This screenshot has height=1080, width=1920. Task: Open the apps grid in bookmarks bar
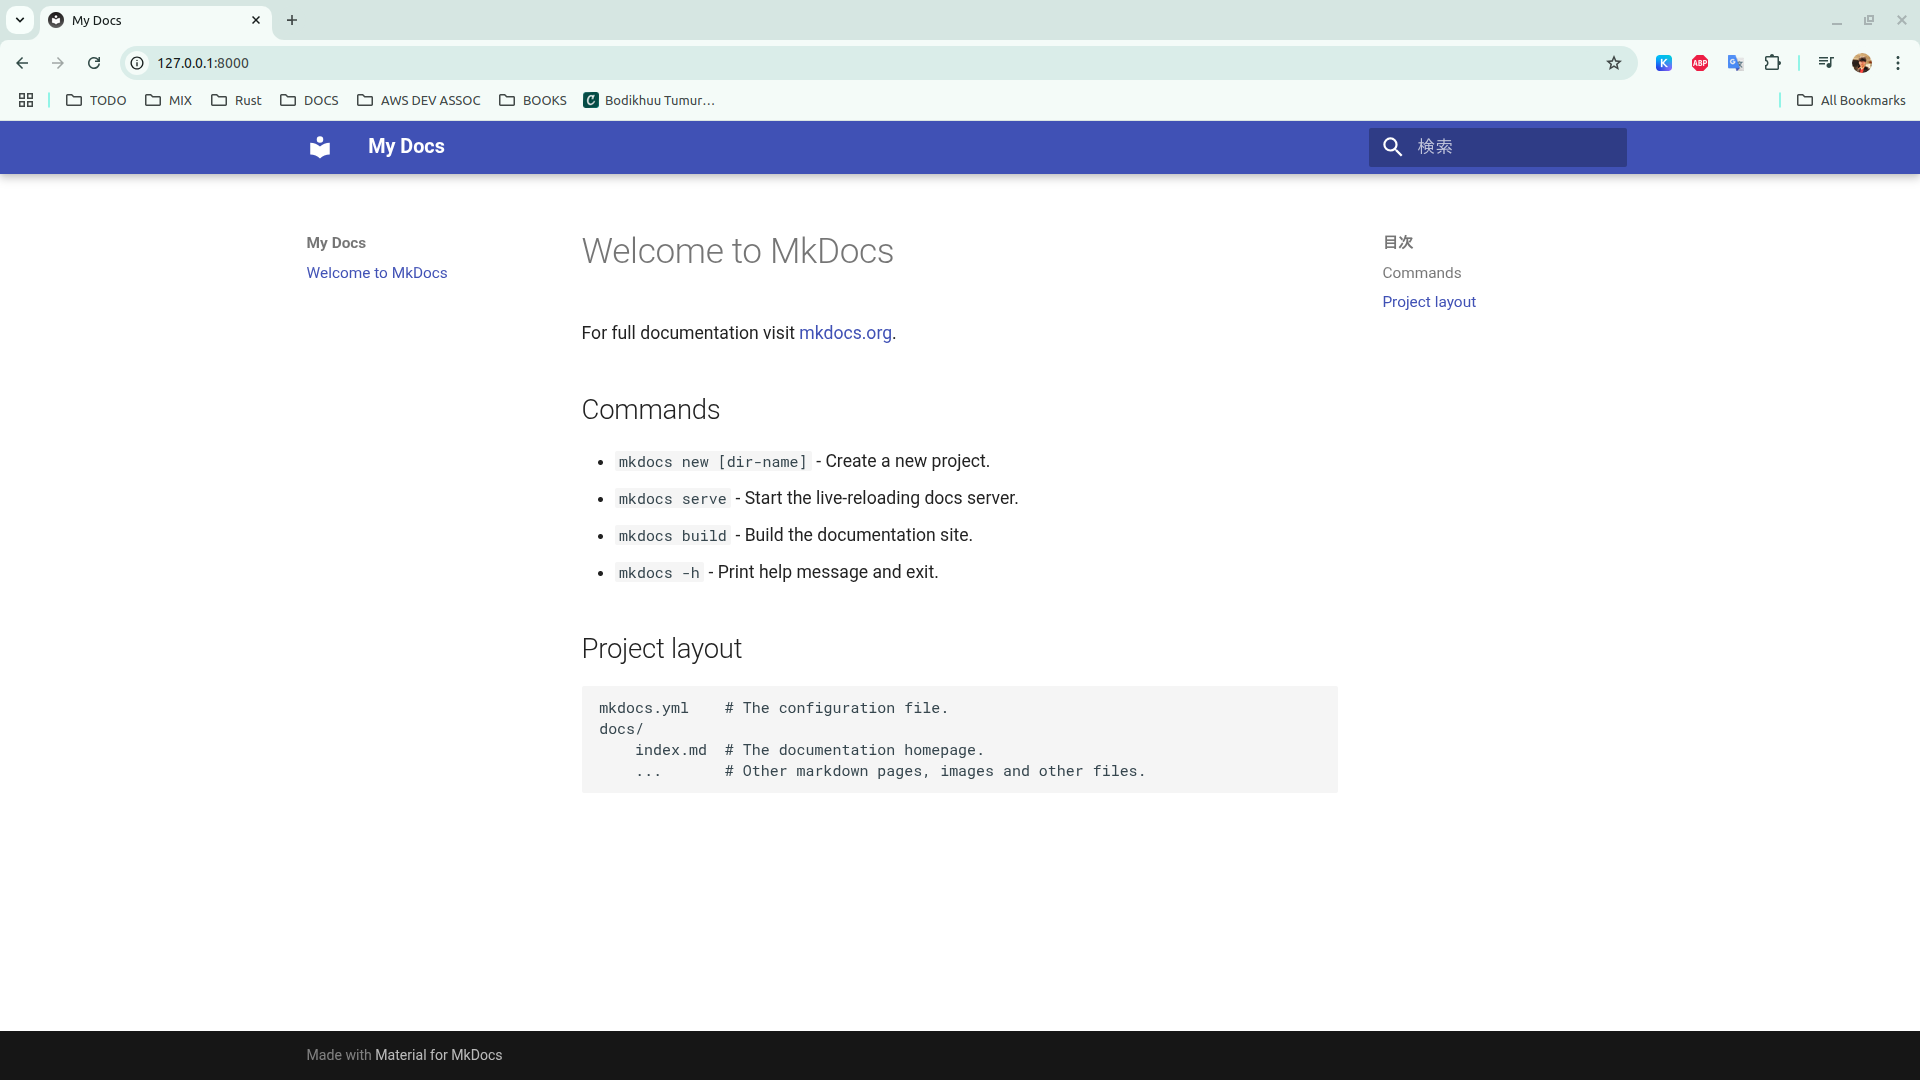26,100
